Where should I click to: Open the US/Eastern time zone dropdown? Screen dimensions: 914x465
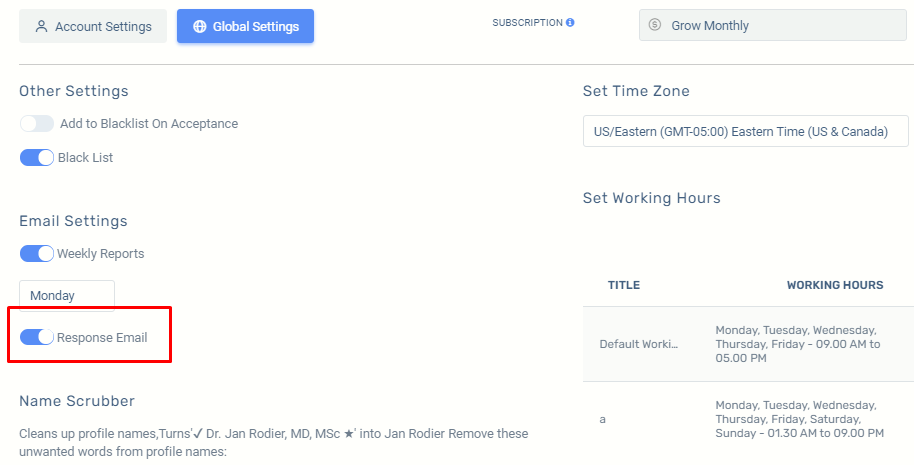pyautogui.click(x=746, y=131)
